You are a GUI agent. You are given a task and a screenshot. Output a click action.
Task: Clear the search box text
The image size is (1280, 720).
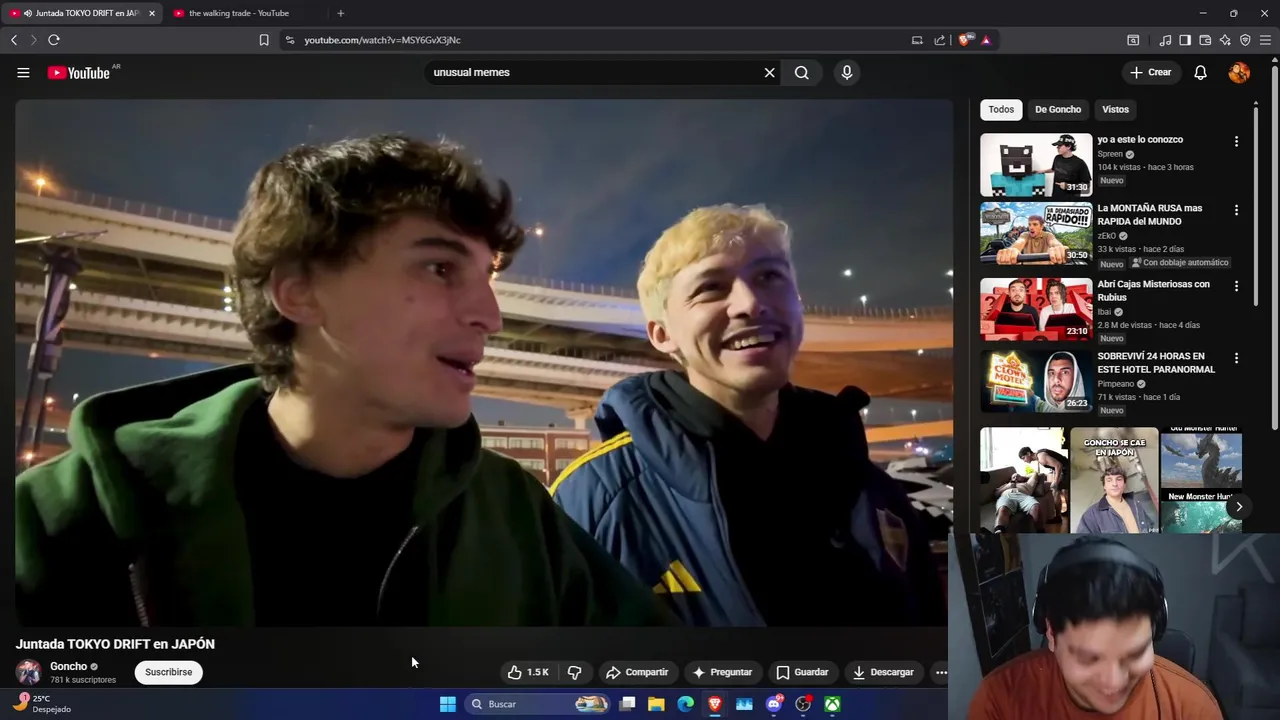769,72
